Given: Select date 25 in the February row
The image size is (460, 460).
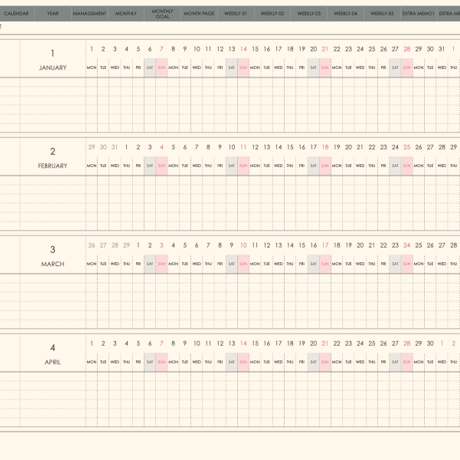Looking at the screenshot, I should click(407, 147).
